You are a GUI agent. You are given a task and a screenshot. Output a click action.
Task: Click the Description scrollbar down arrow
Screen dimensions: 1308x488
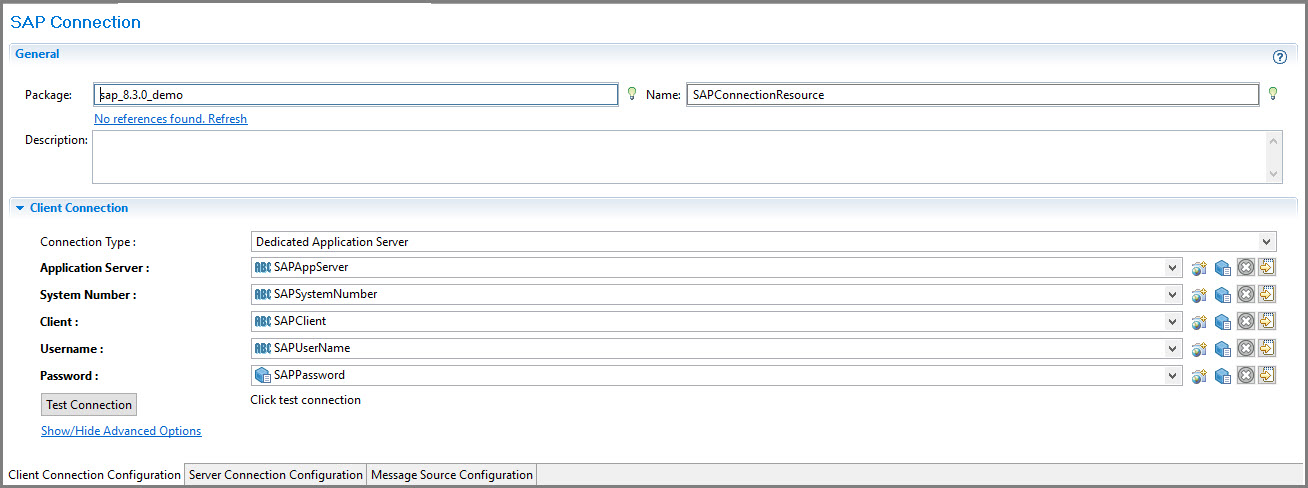click(1274, 174)
